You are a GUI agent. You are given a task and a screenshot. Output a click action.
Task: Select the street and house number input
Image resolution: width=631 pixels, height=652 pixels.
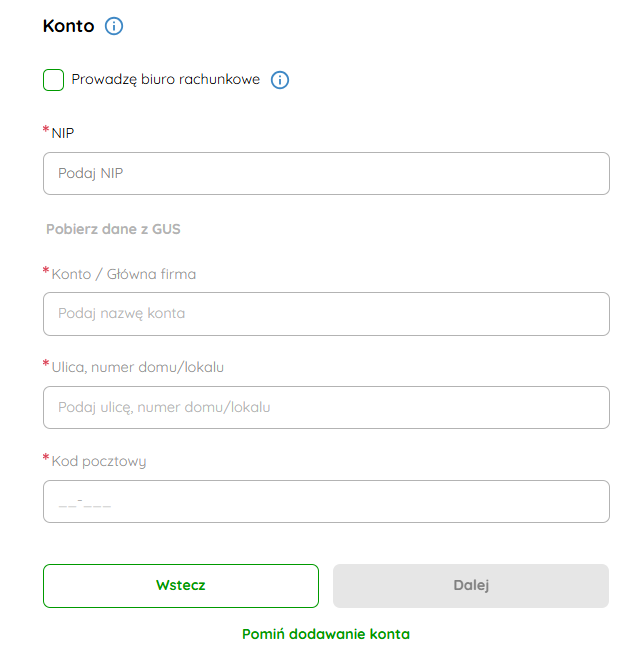[326, 407]
